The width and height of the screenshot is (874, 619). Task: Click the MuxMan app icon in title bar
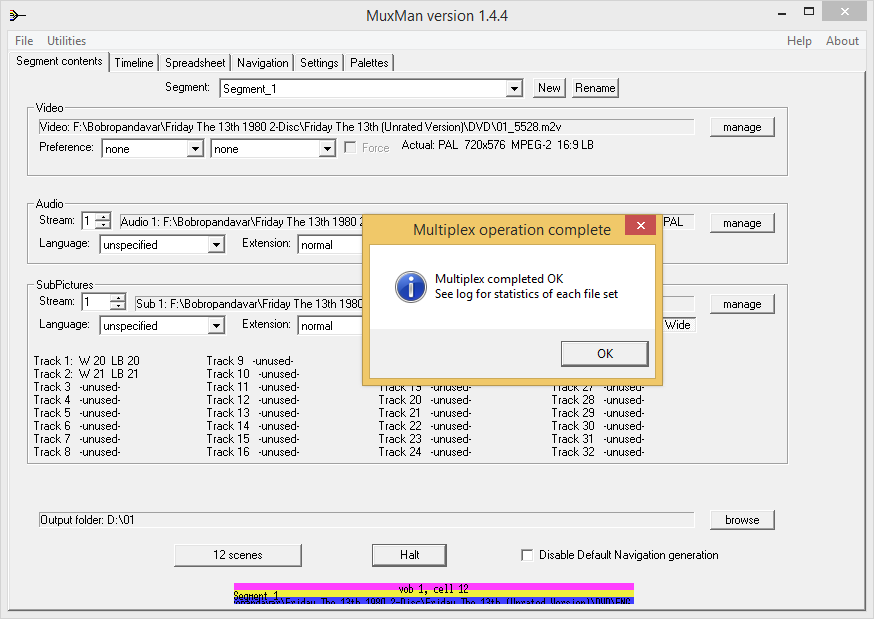(x=17, y=16)
